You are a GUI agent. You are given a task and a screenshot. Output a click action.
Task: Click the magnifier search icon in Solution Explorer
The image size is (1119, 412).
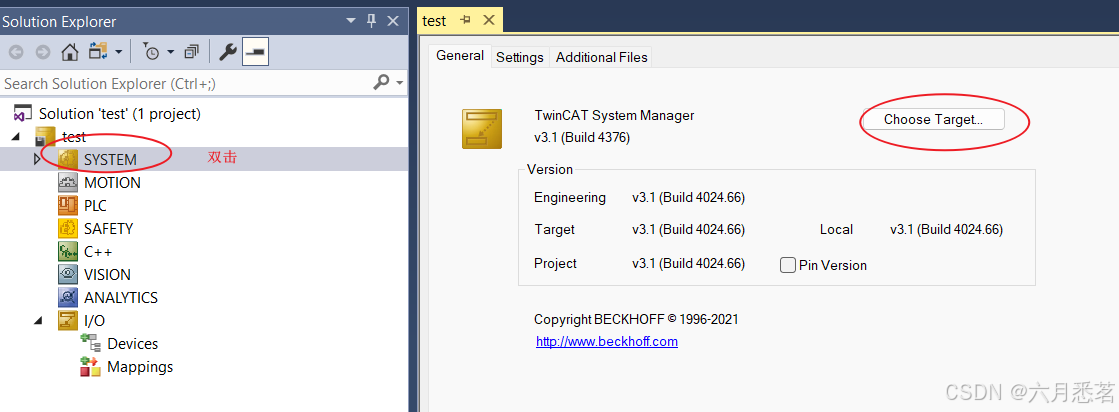pos(382,83)
